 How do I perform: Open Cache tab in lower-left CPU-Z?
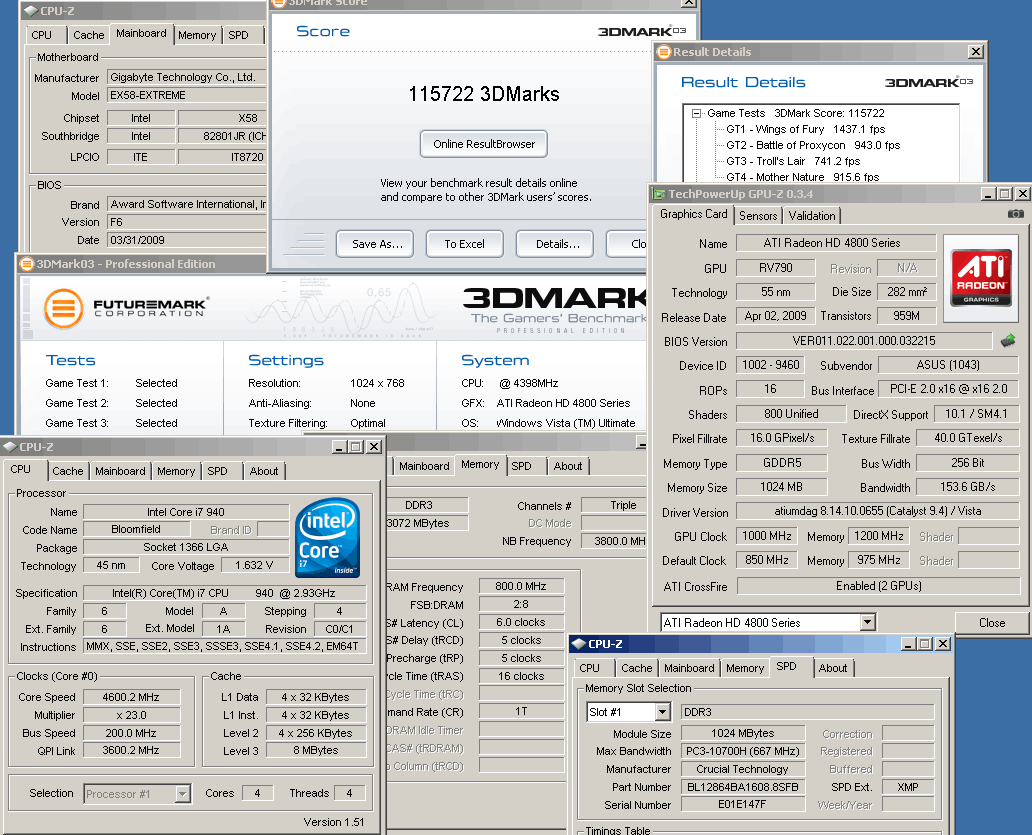(68, 471)
